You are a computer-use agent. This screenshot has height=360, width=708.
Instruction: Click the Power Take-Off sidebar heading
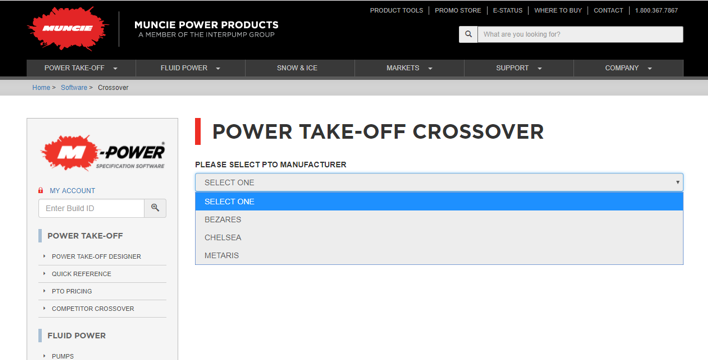tap(85, 236)
